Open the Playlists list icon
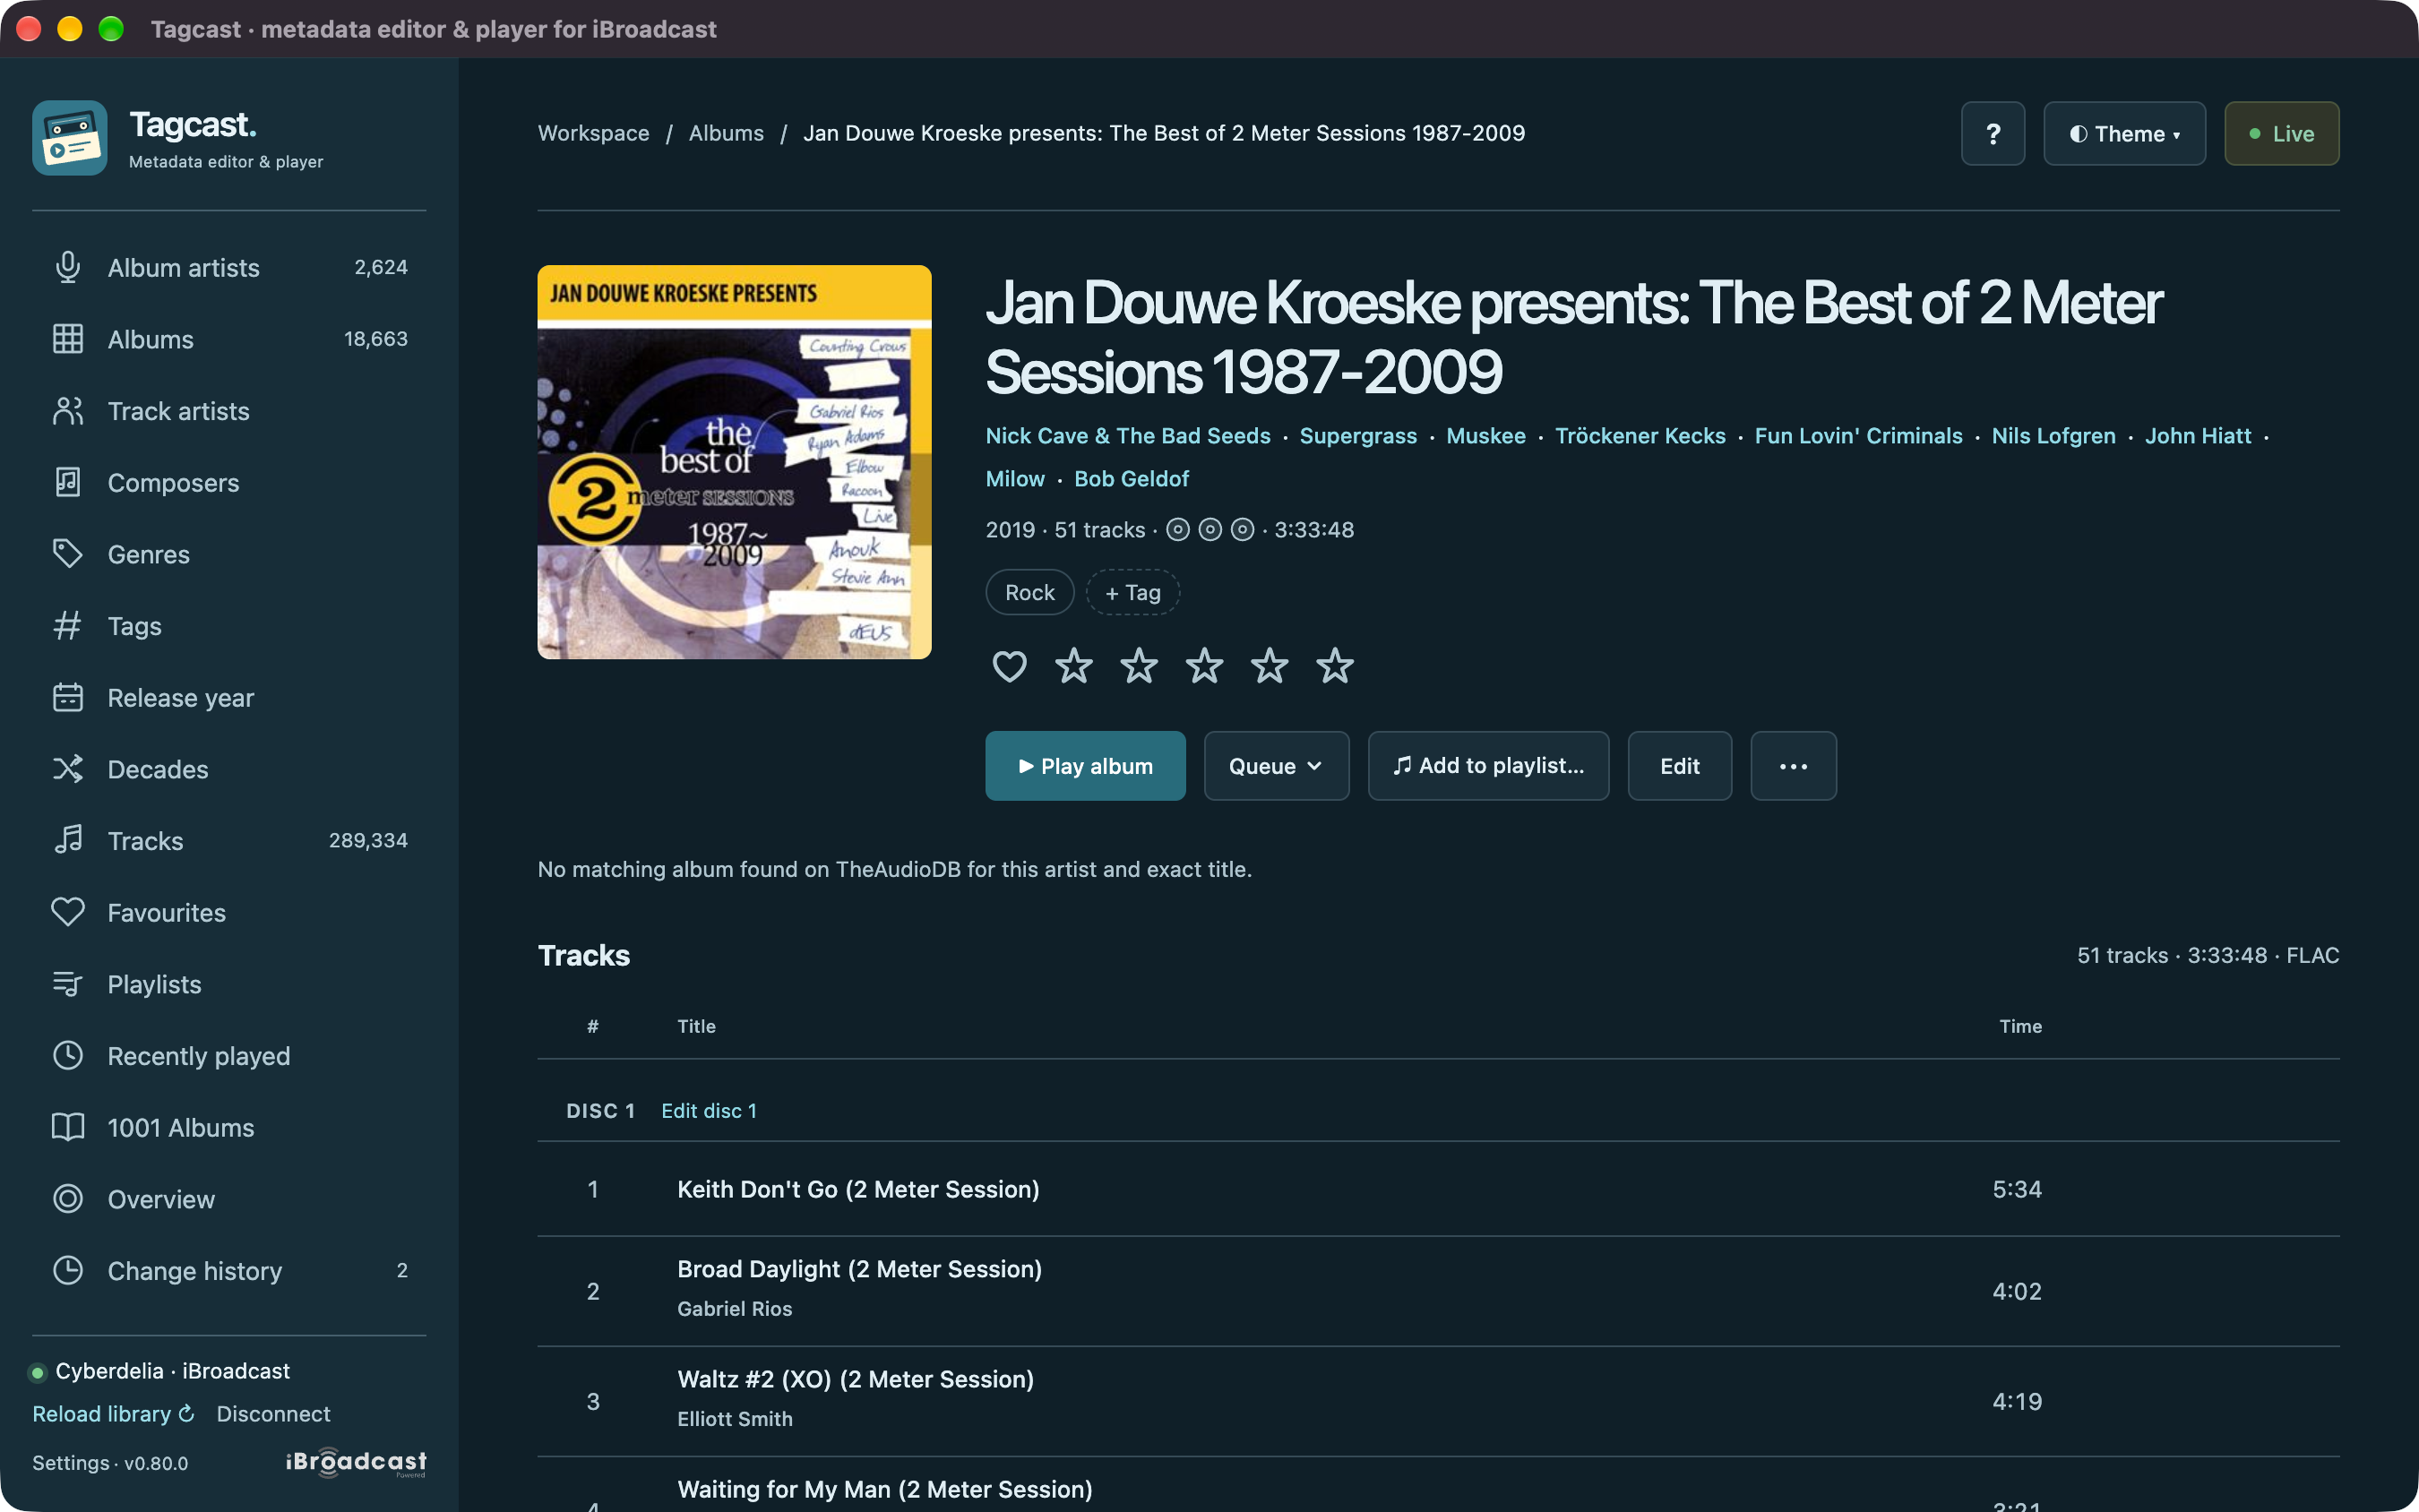 68,984
